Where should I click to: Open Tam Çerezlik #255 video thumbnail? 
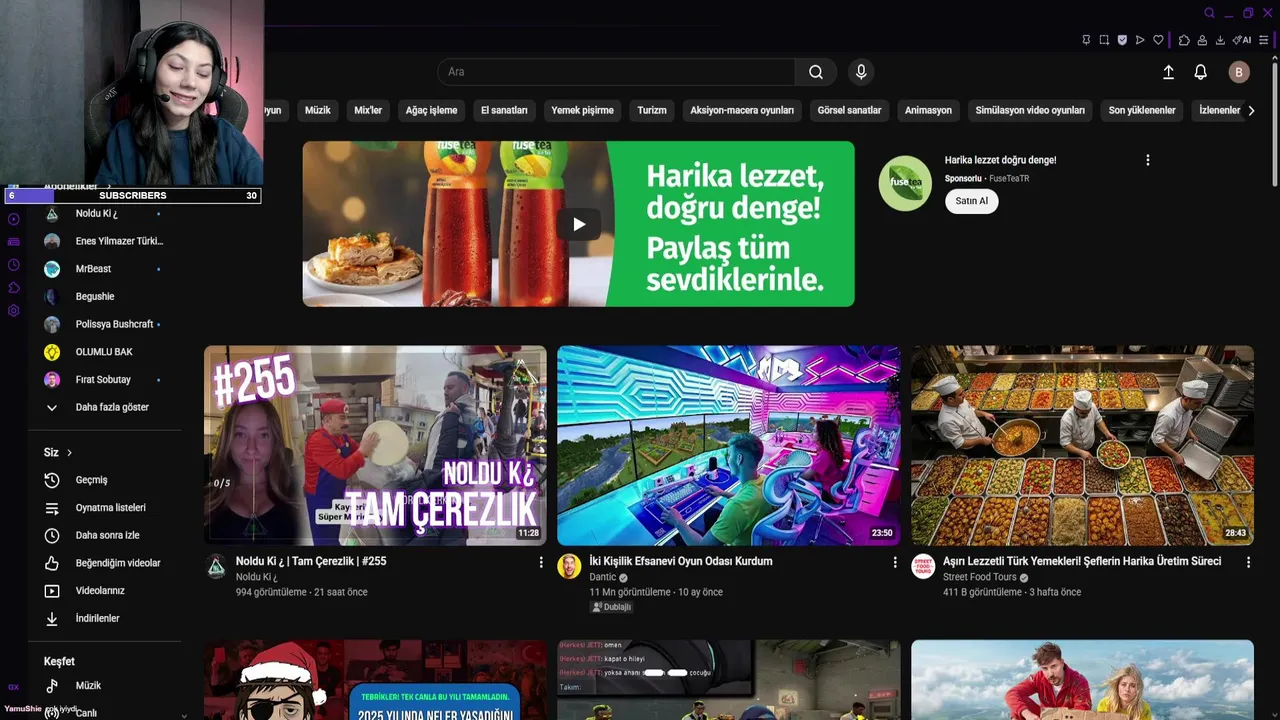(x=375, y=445)
